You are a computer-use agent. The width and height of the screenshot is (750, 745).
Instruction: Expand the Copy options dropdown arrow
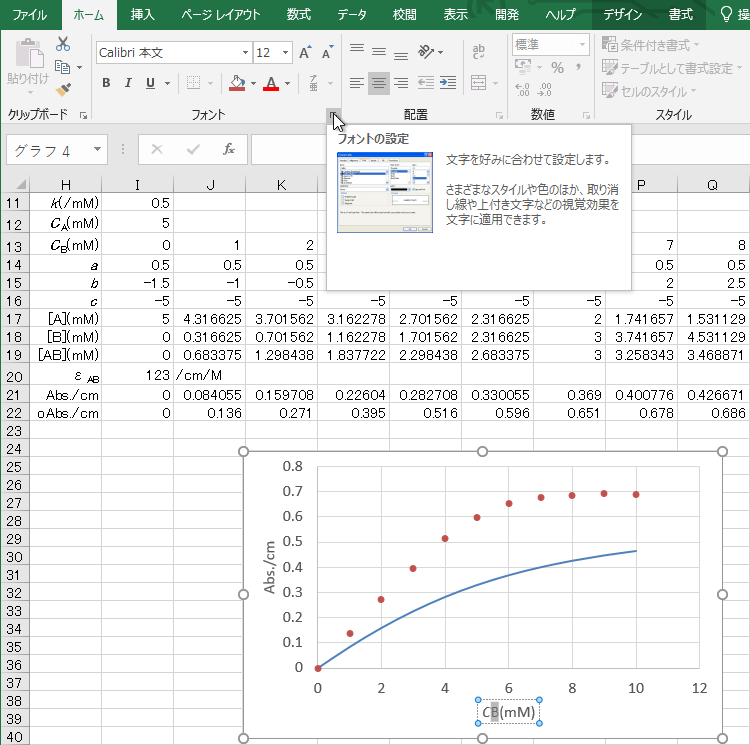pyautogui.click(x=79, y=67)
